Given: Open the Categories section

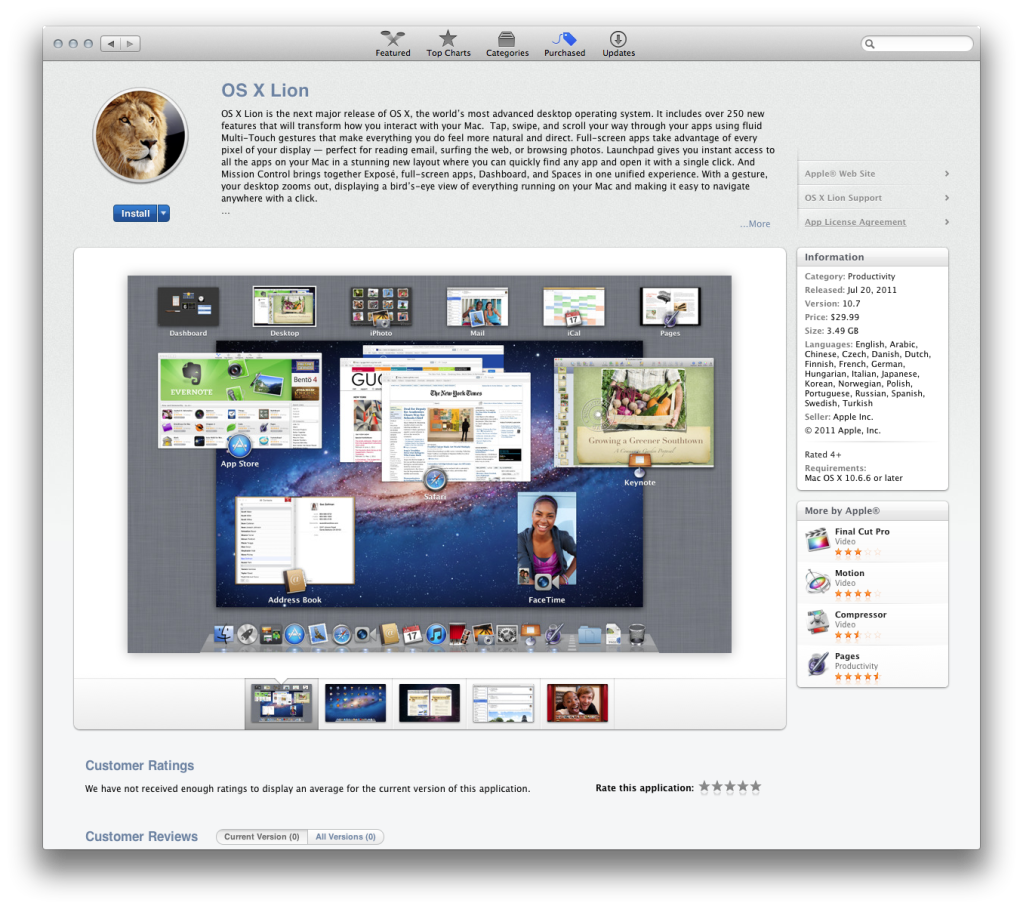Looking at the screenshot, I should [507, 44].
